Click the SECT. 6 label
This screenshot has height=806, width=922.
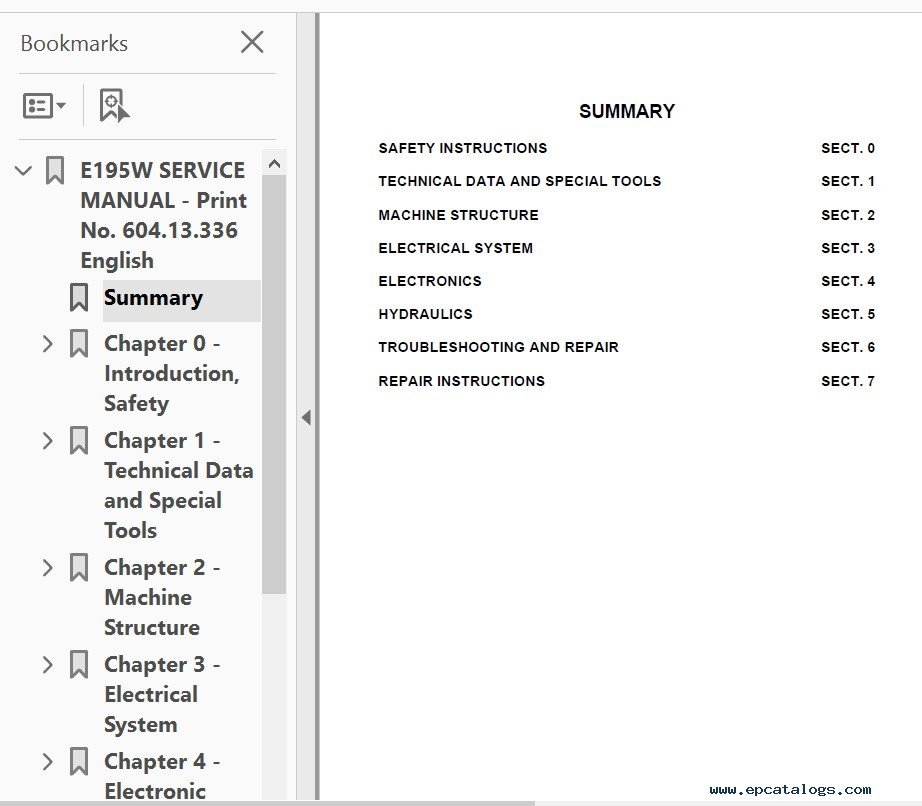coord(848,347)
